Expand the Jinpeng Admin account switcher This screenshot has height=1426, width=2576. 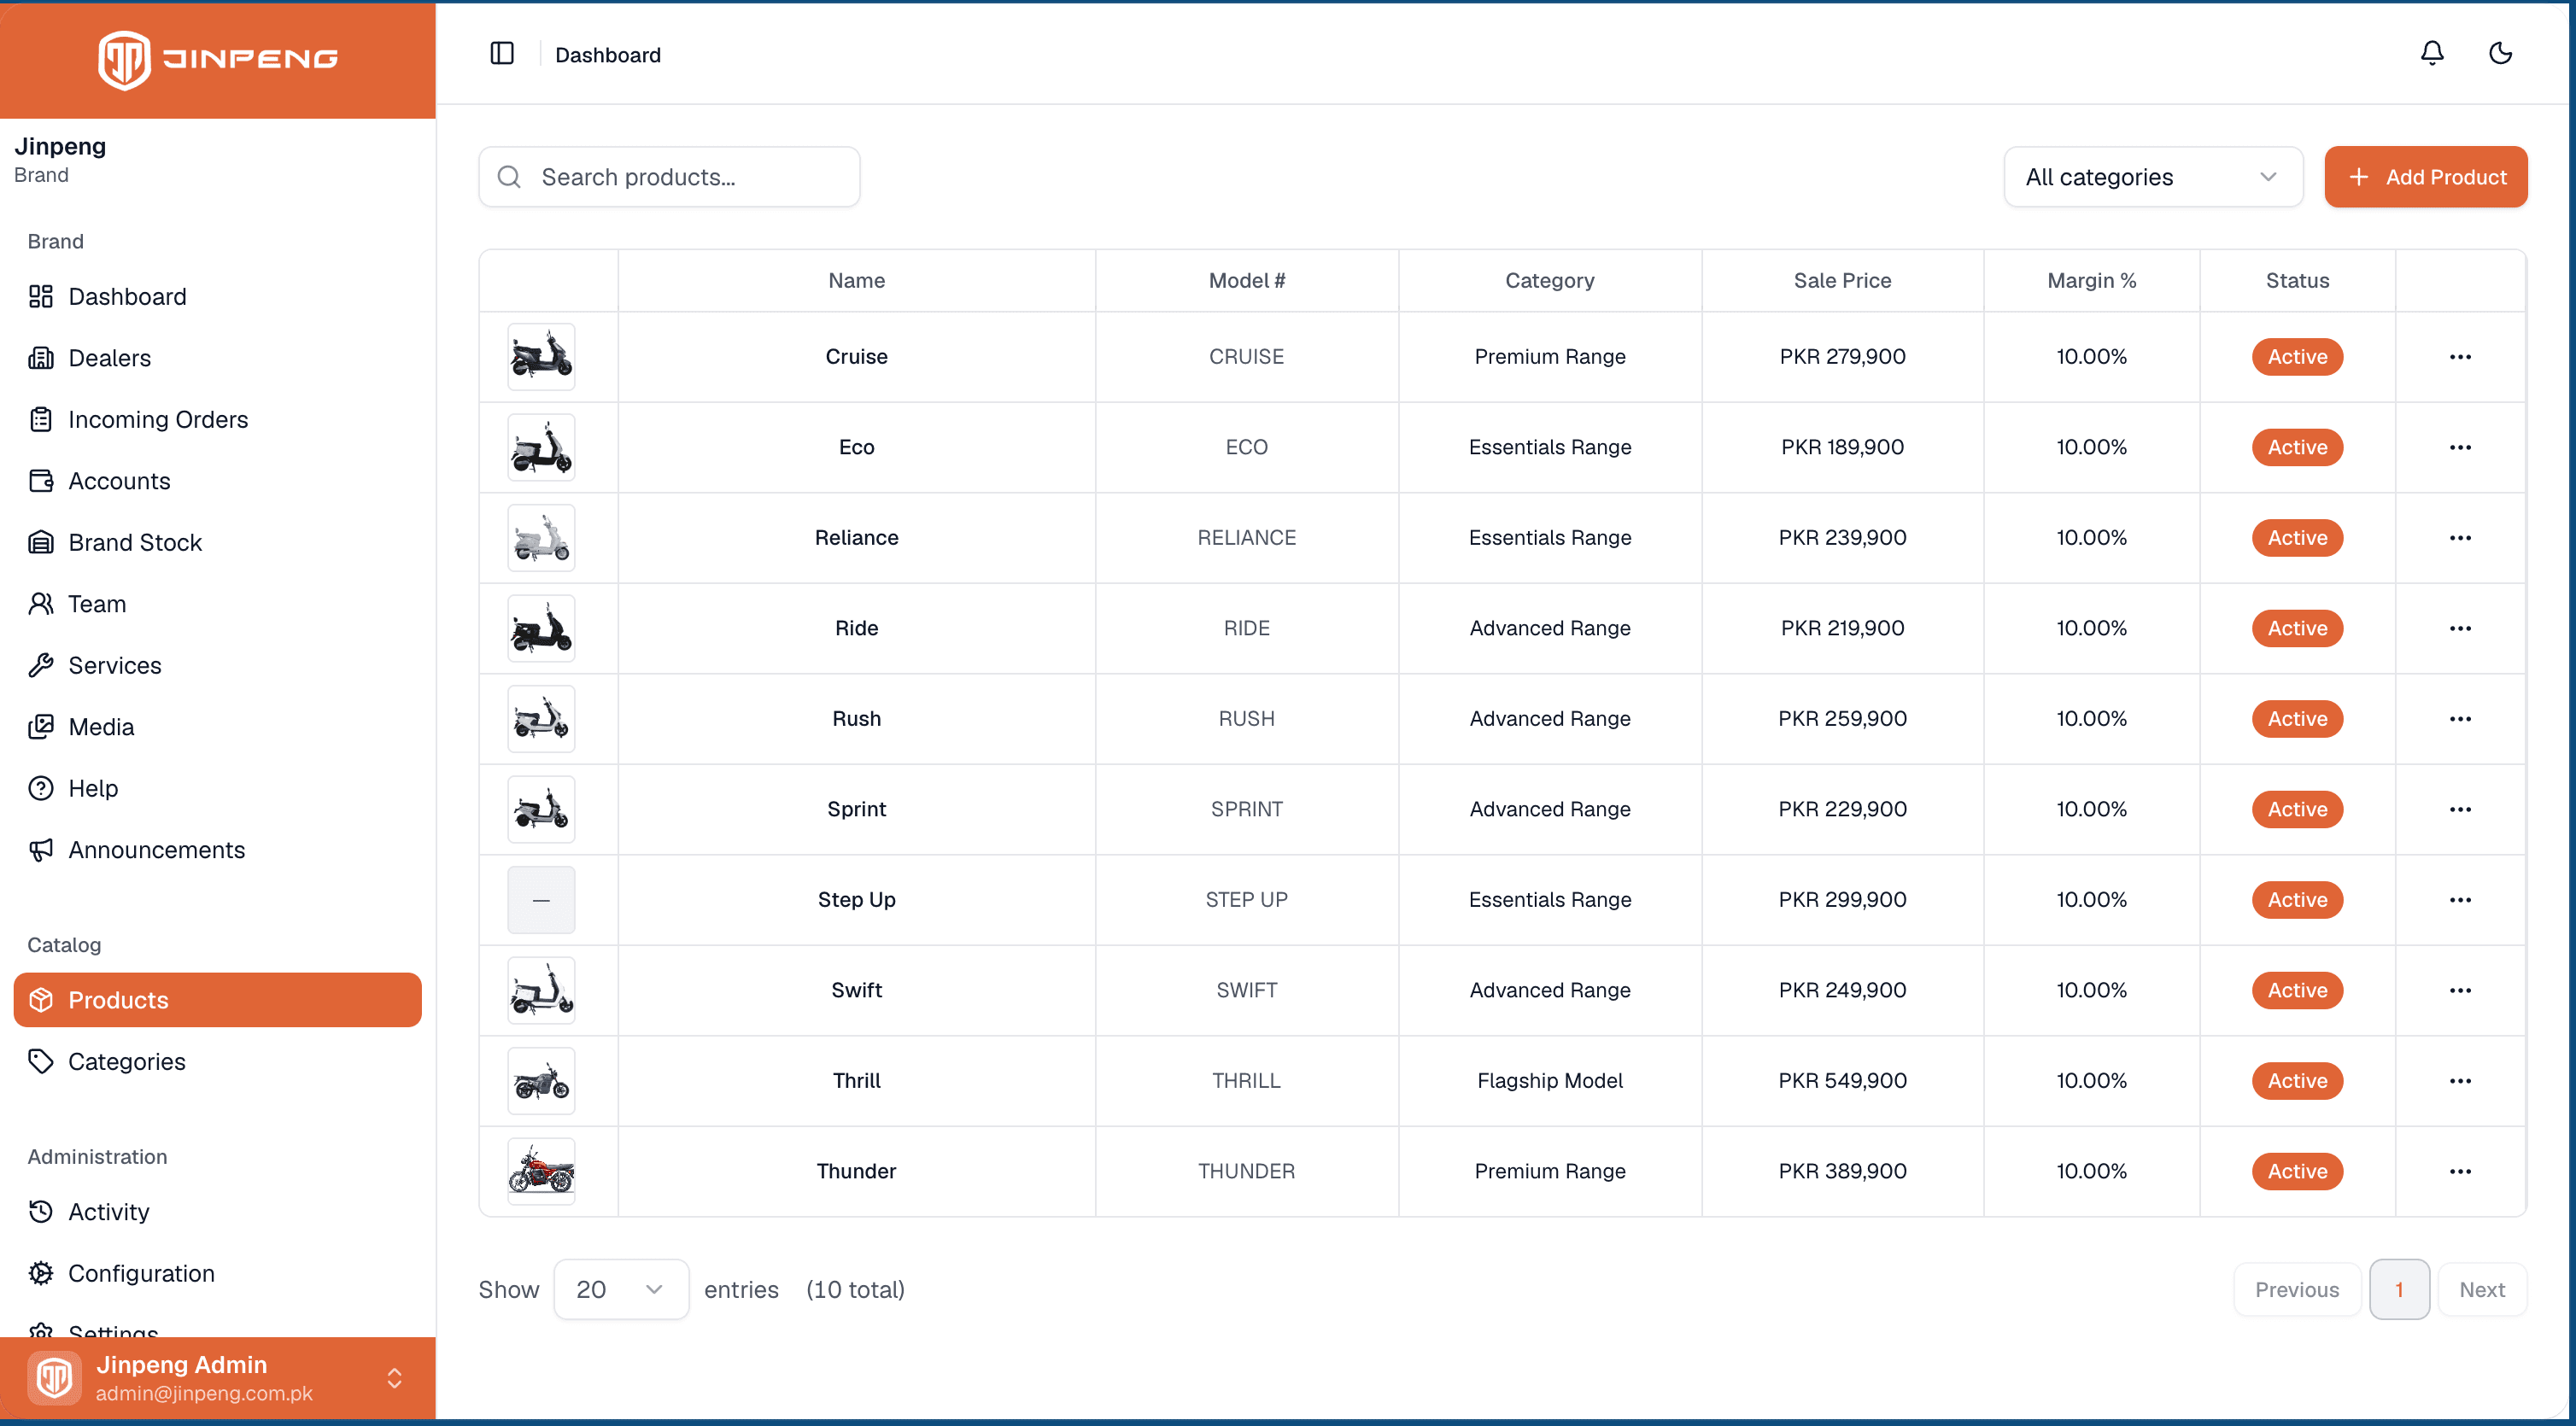[218, 1379]
